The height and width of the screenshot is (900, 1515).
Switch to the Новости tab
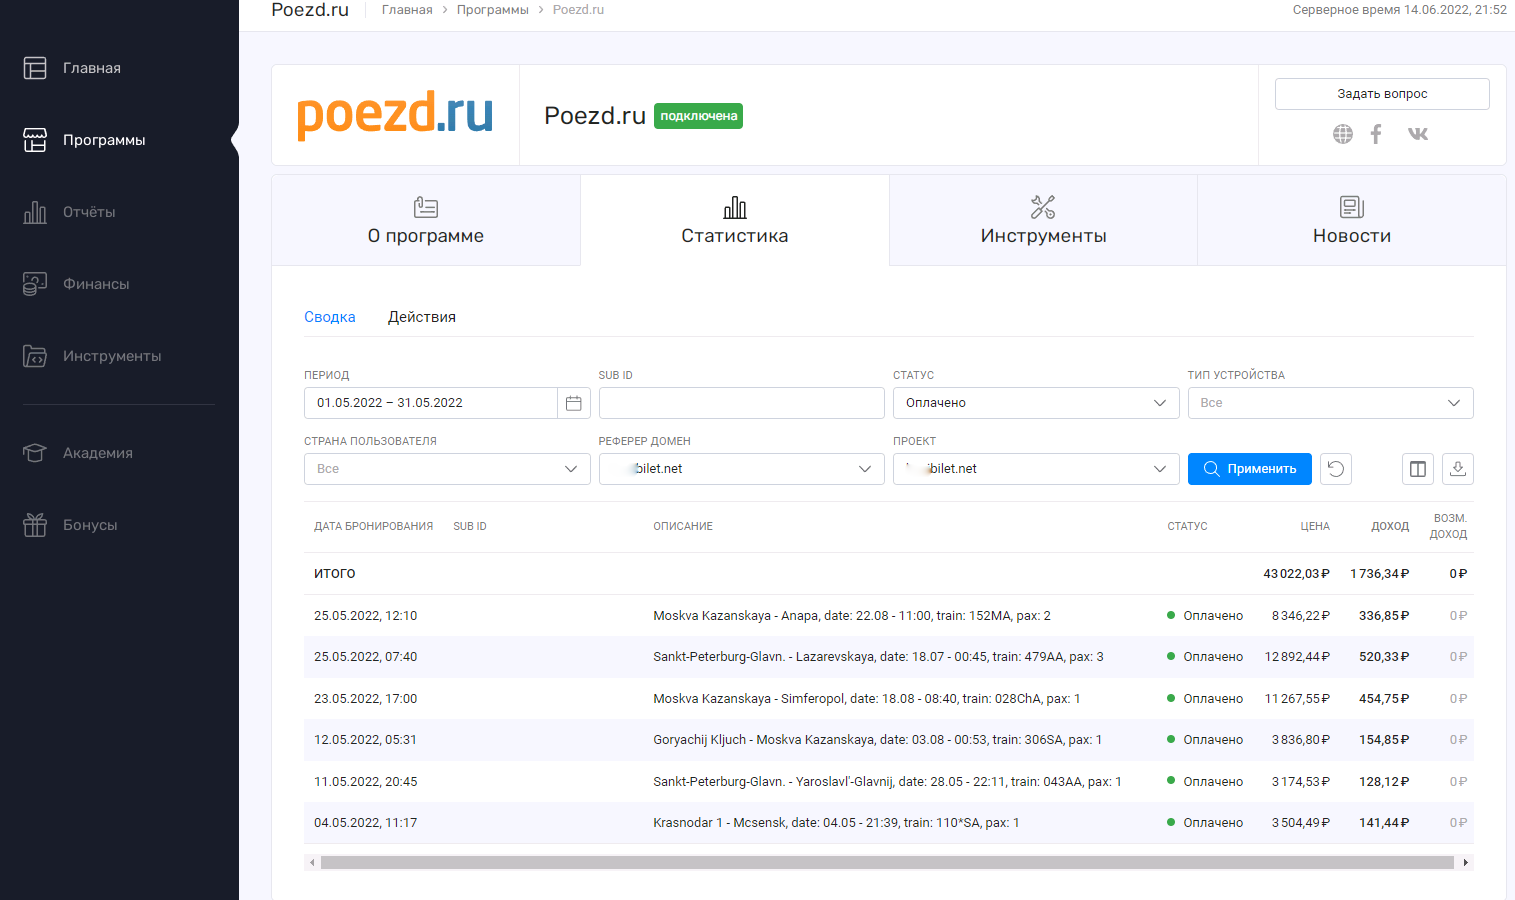tap(1352, 220)
